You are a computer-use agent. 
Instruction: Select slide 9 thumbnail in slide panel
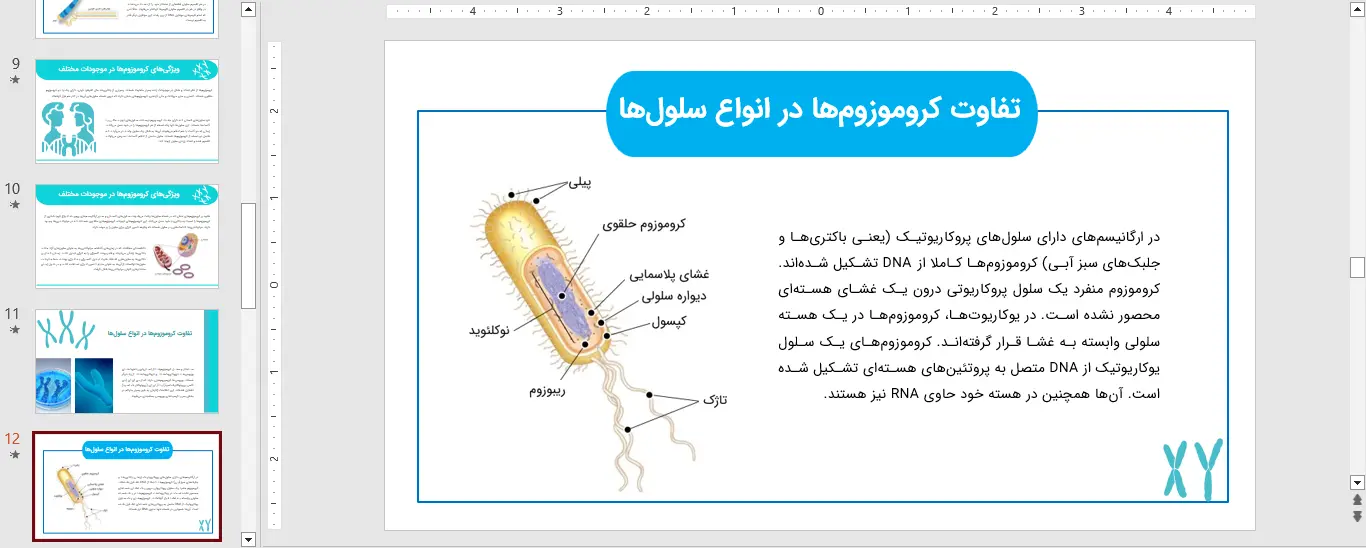[127, 110]
